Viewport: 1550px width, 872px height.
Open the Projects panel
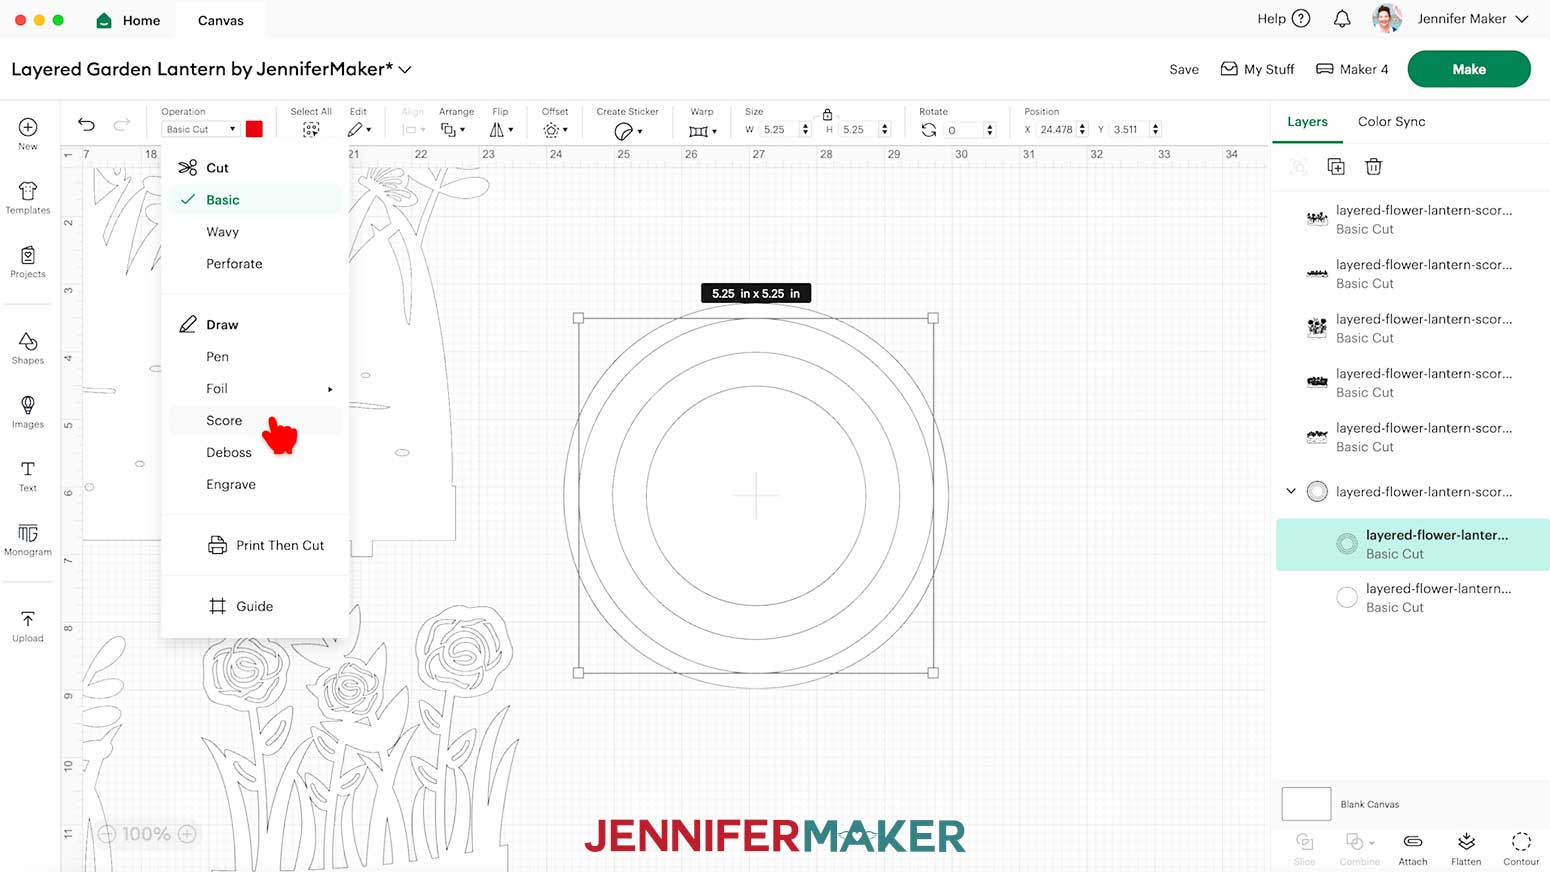tap(28, 261)
